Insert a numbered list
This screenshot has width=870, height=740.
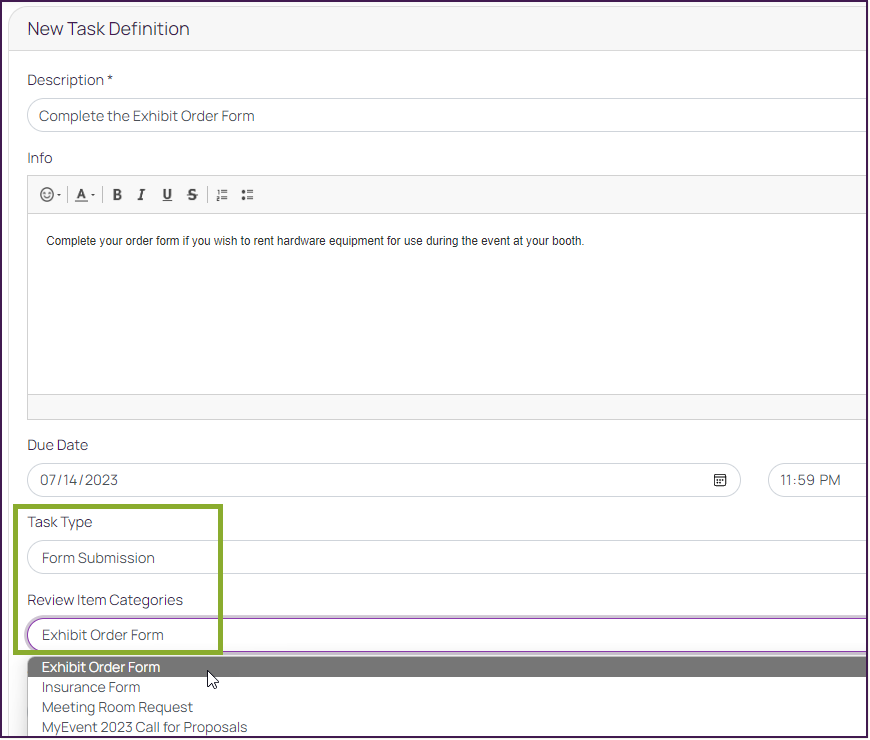tap(222, 195)
